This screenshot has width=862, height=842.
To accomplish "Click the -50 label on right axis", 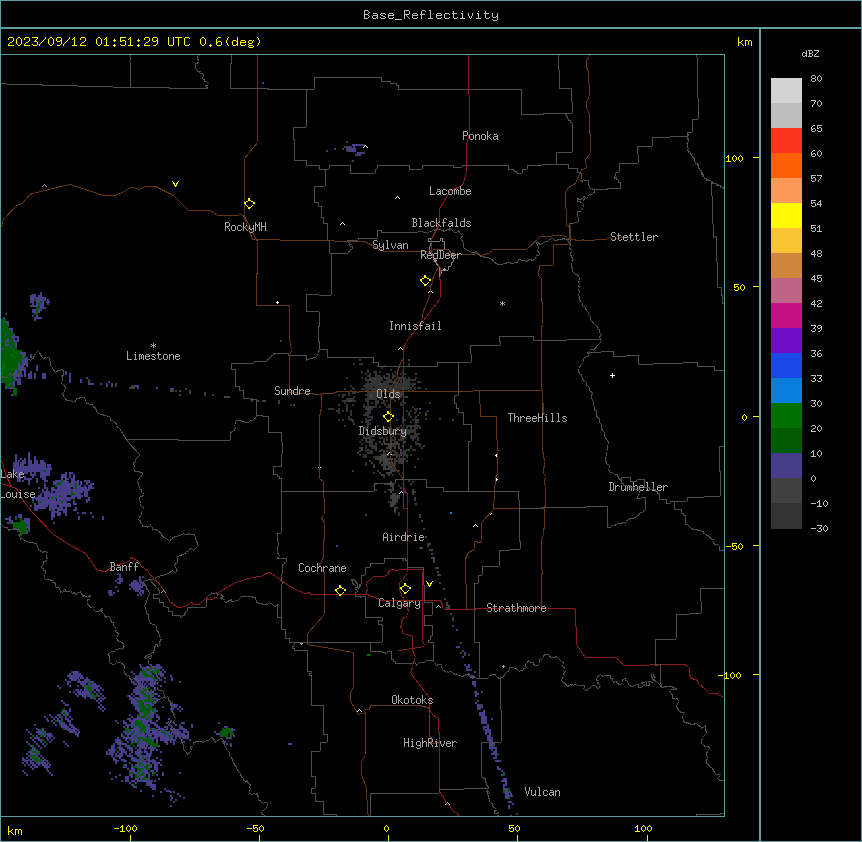I will [x=734, y=546].
